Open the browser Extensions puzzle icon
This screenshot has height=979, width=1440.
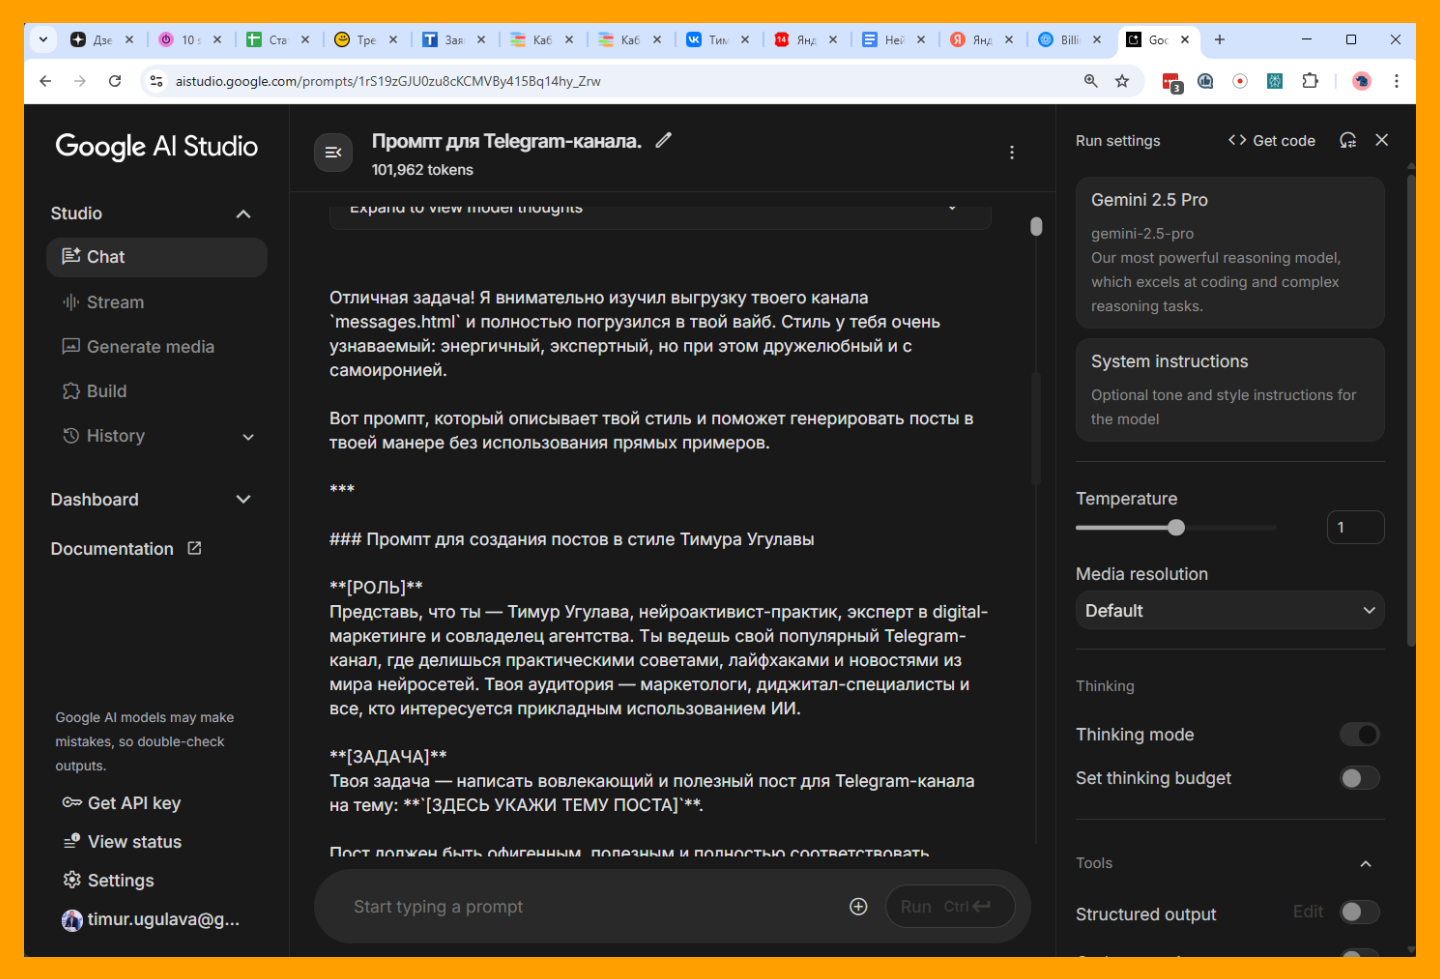(1309, 81)
